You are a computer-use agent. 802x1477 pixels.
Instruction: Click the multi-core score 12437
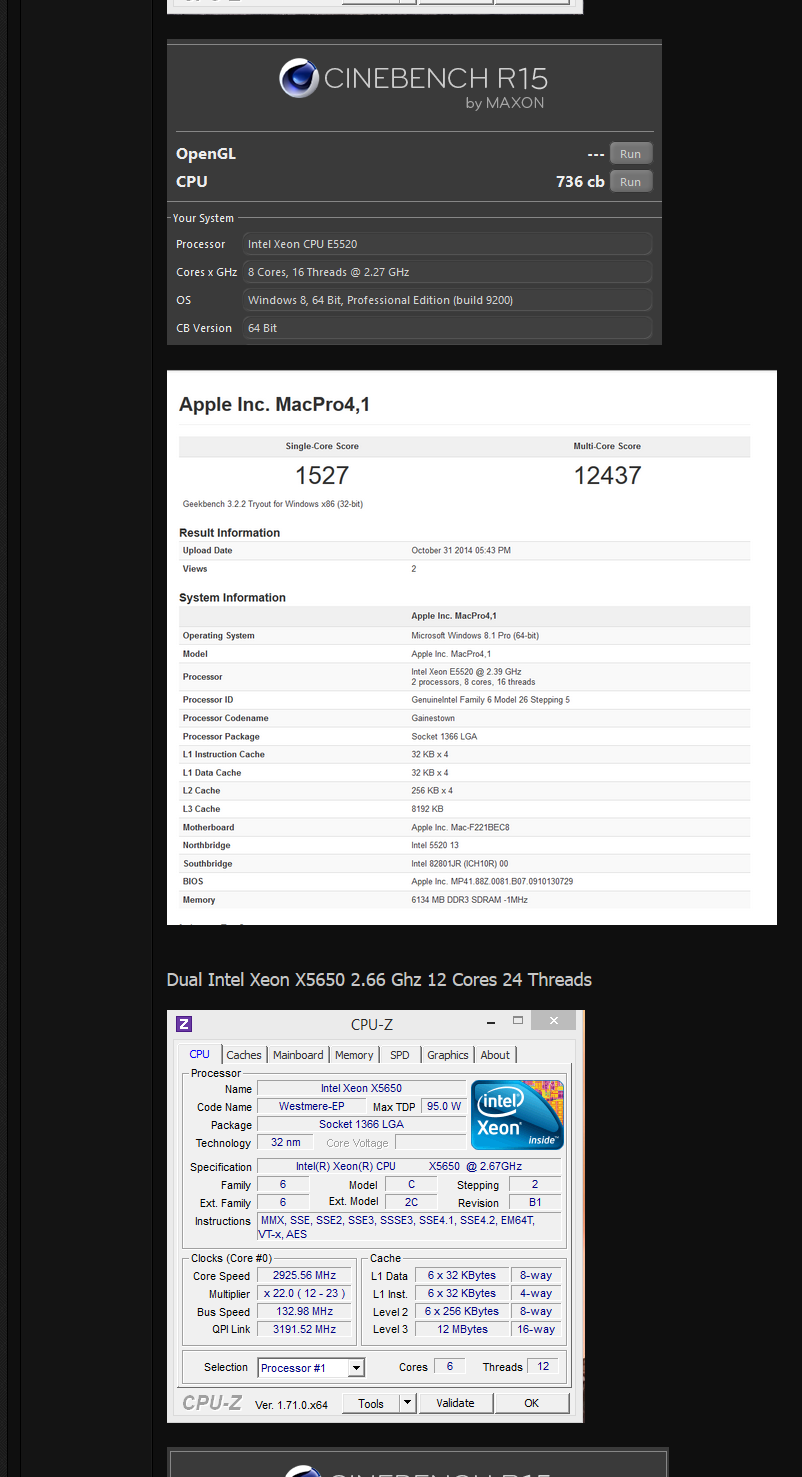point(607,475)
